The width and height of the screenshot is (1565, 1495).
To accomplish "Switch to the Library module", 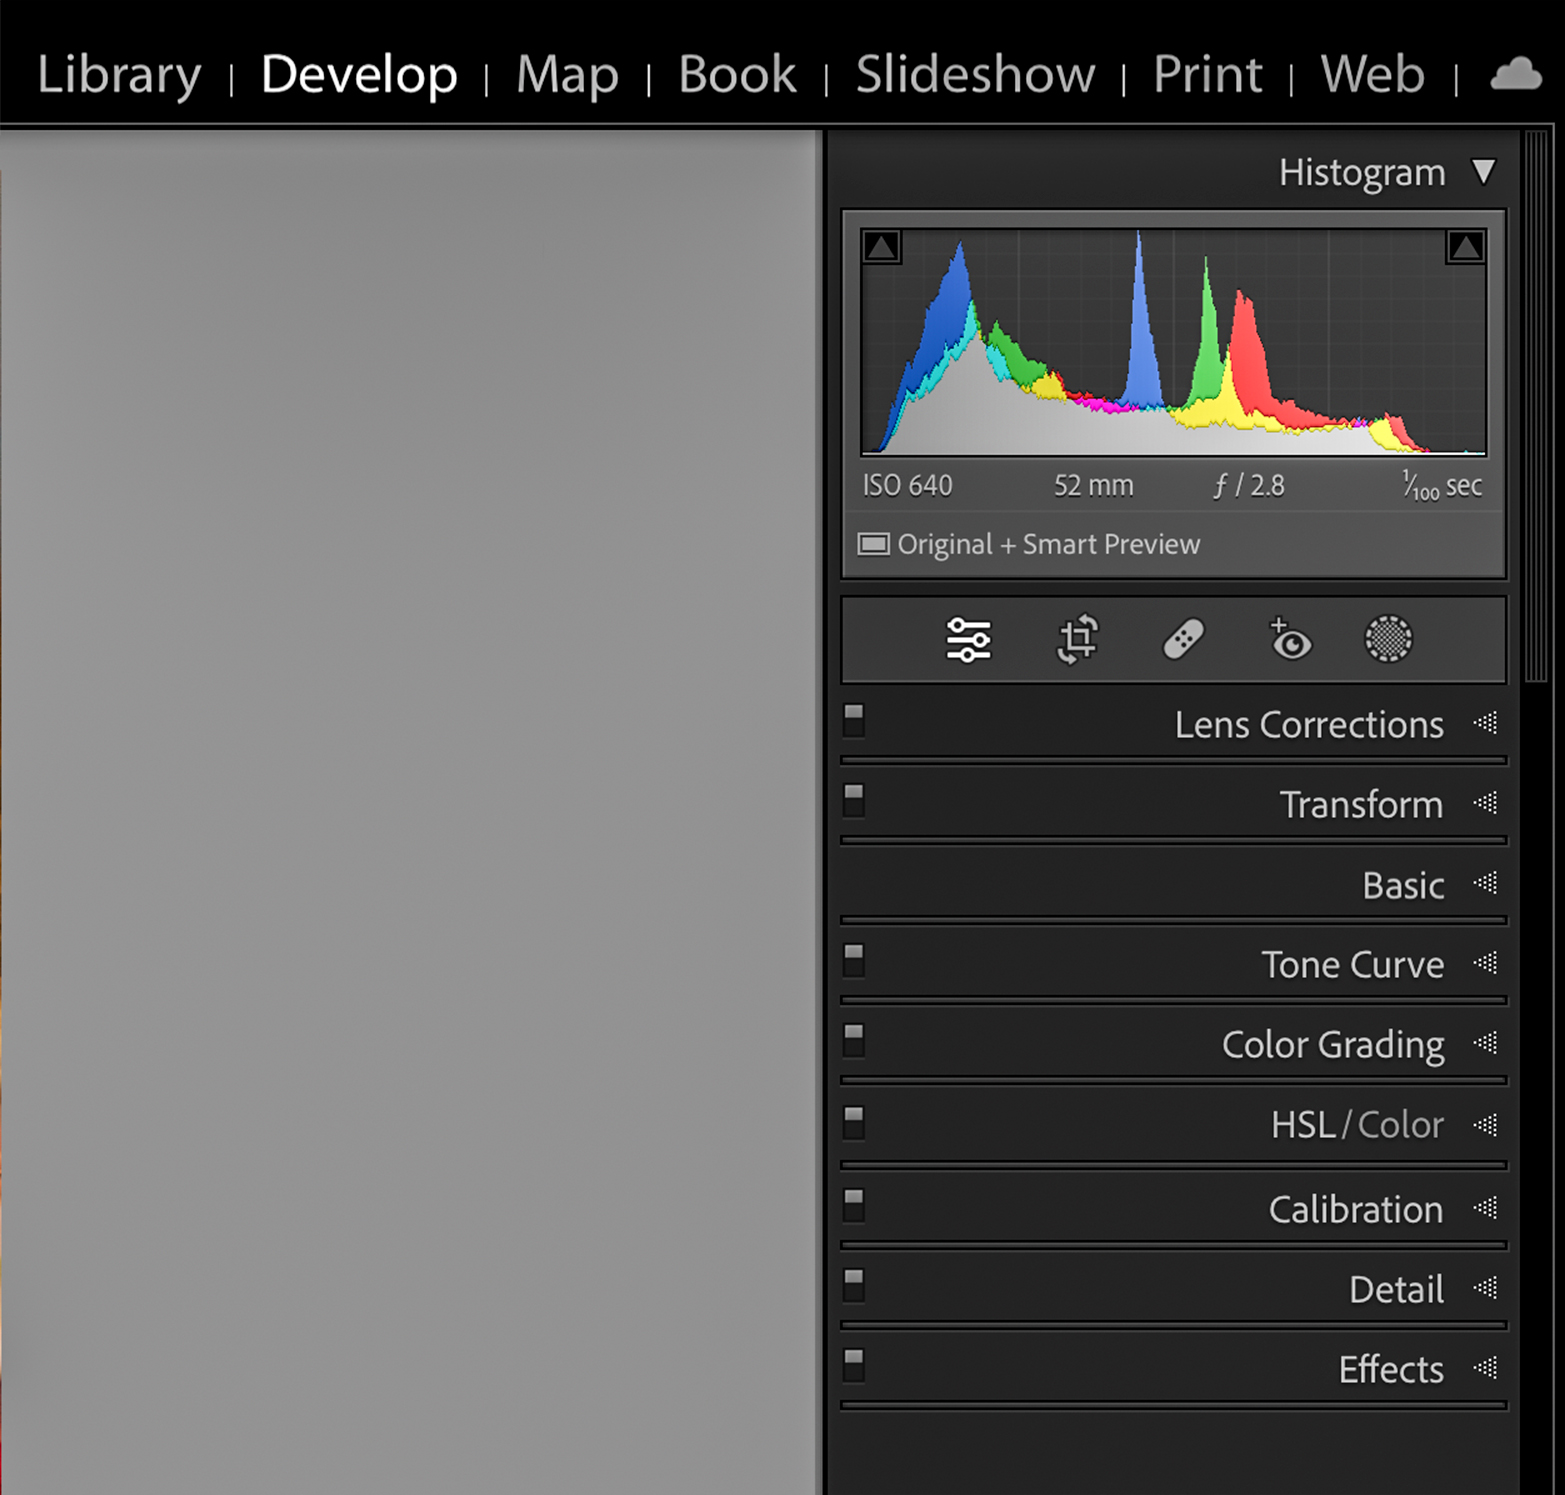I will pyautogui.click(x=119, y=76).
